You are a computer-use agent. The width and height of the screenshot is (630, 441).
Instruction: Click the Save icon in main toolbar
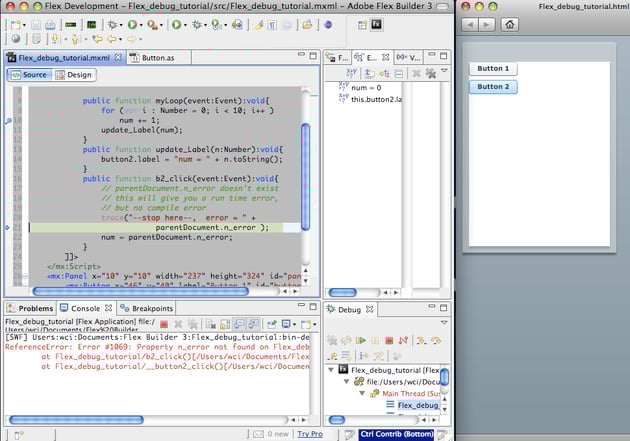click(x=34, y=23)
